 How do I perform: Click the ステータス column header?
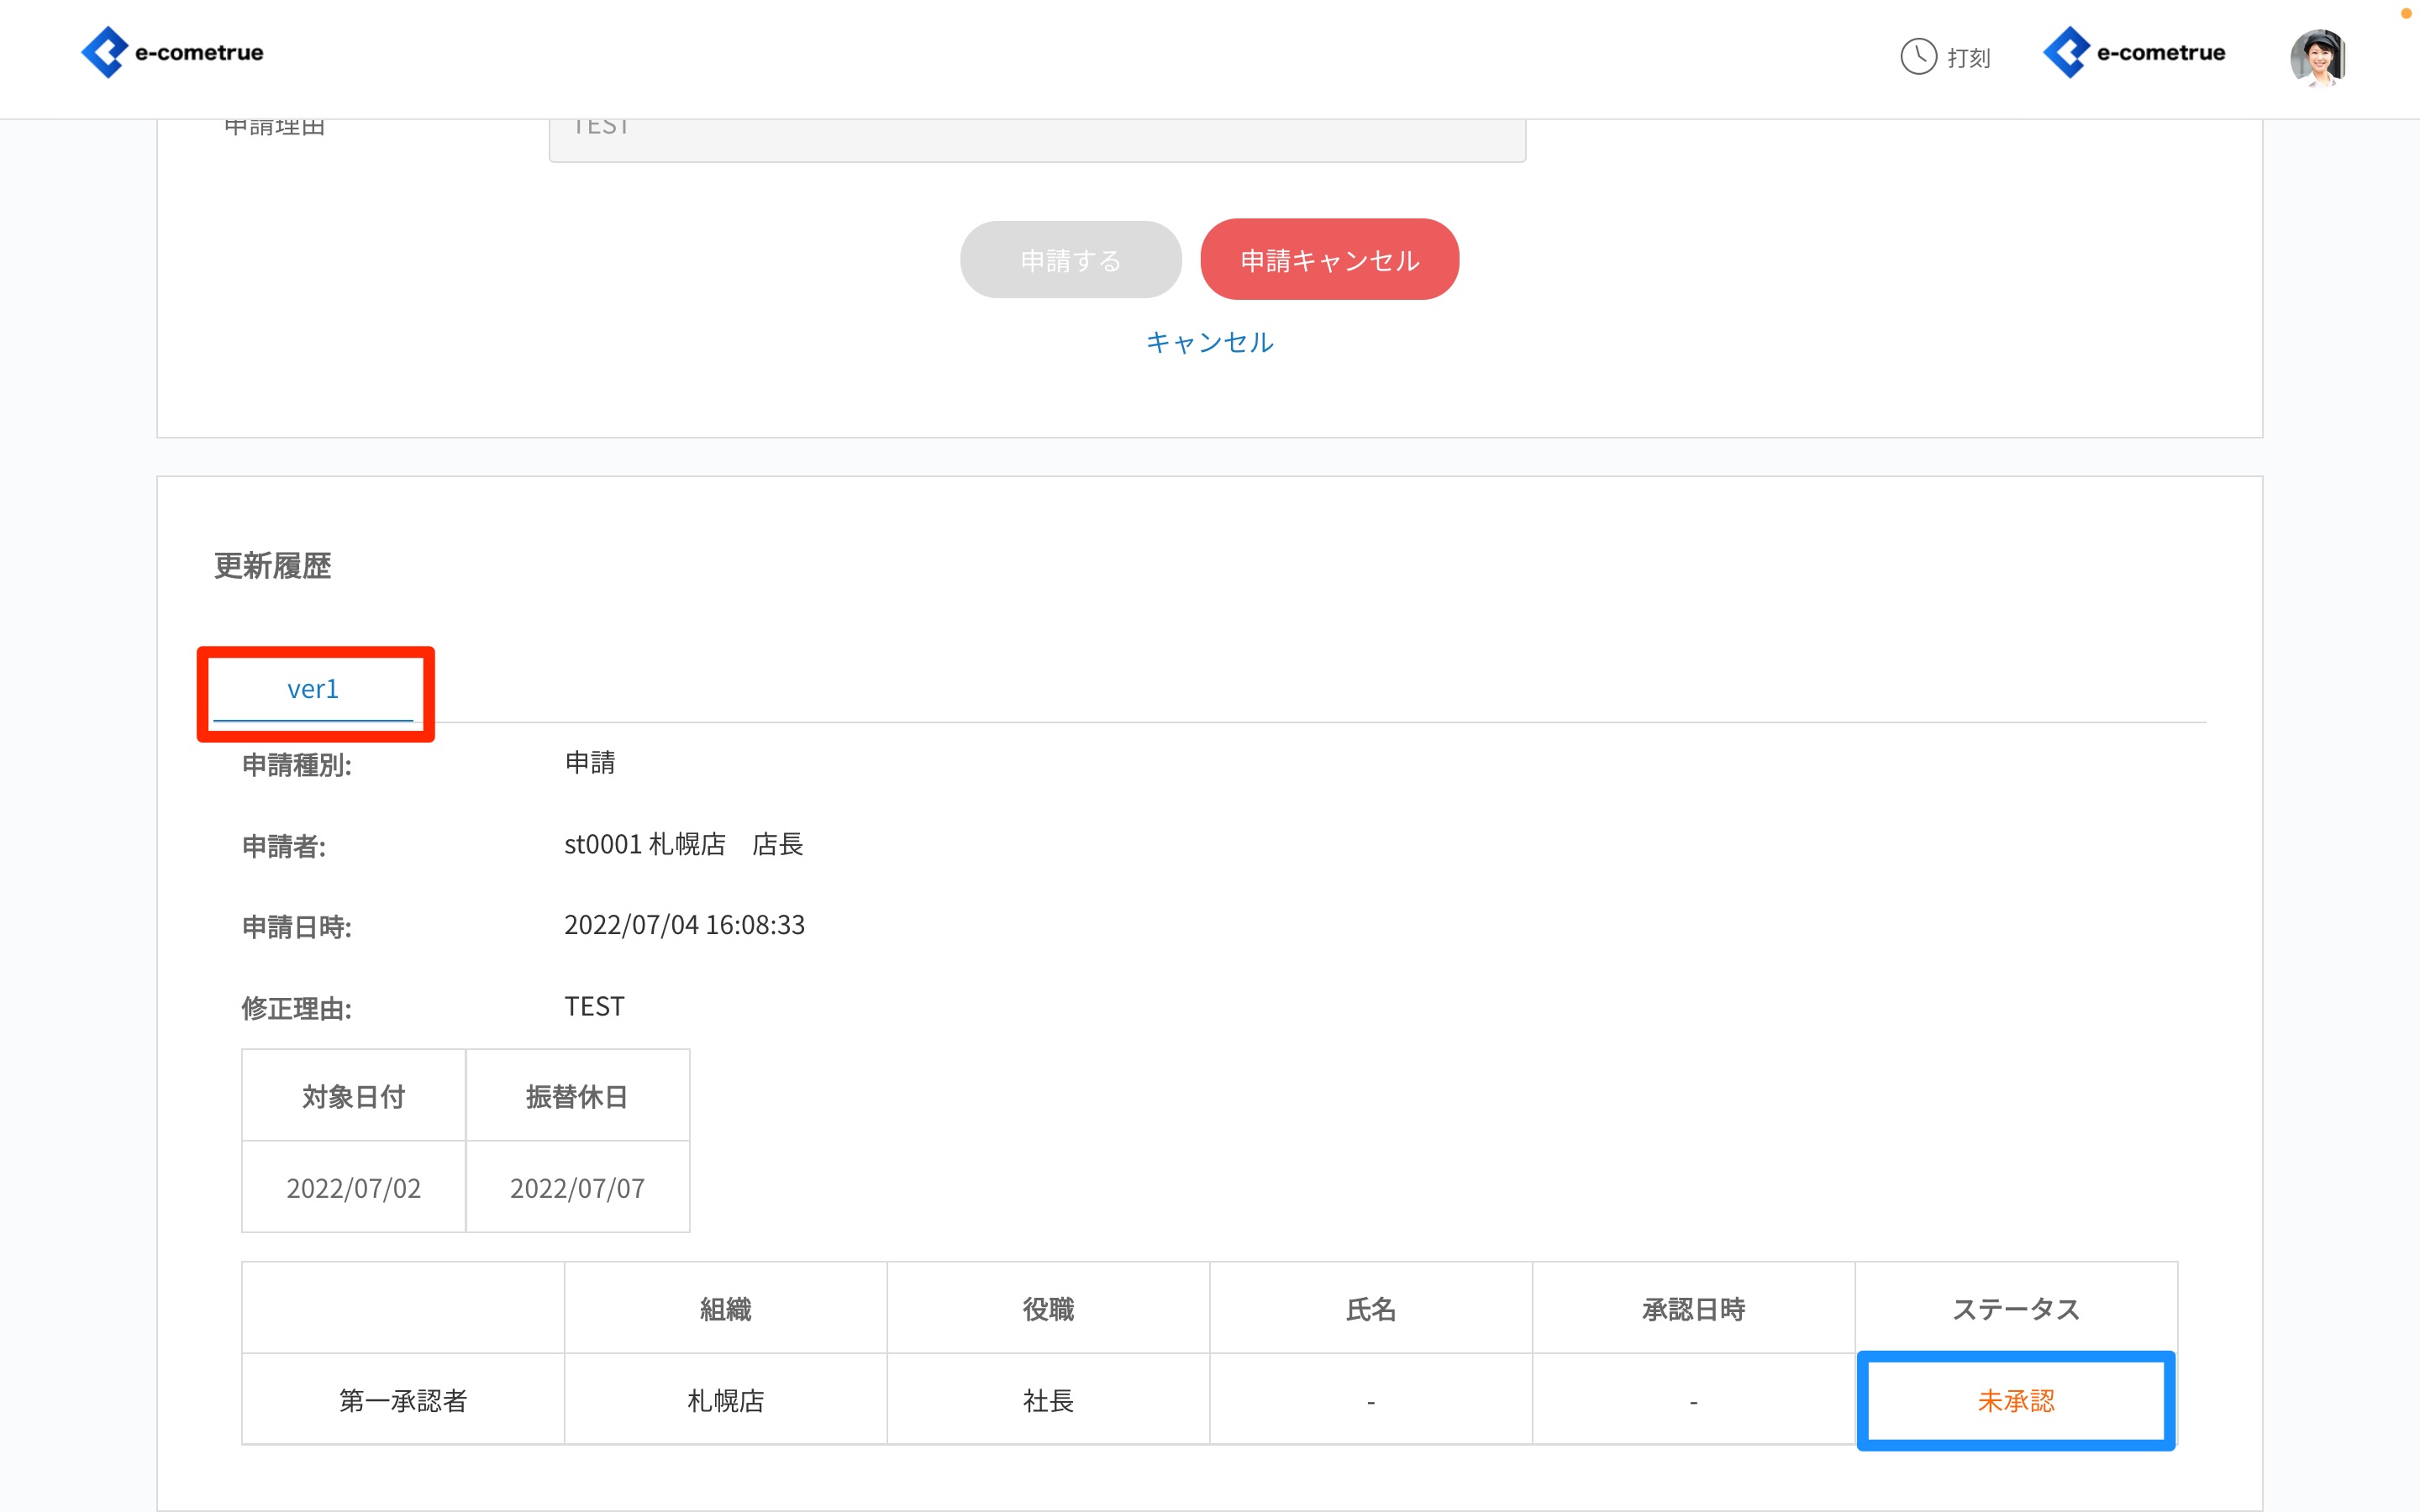(2015, 1309)
